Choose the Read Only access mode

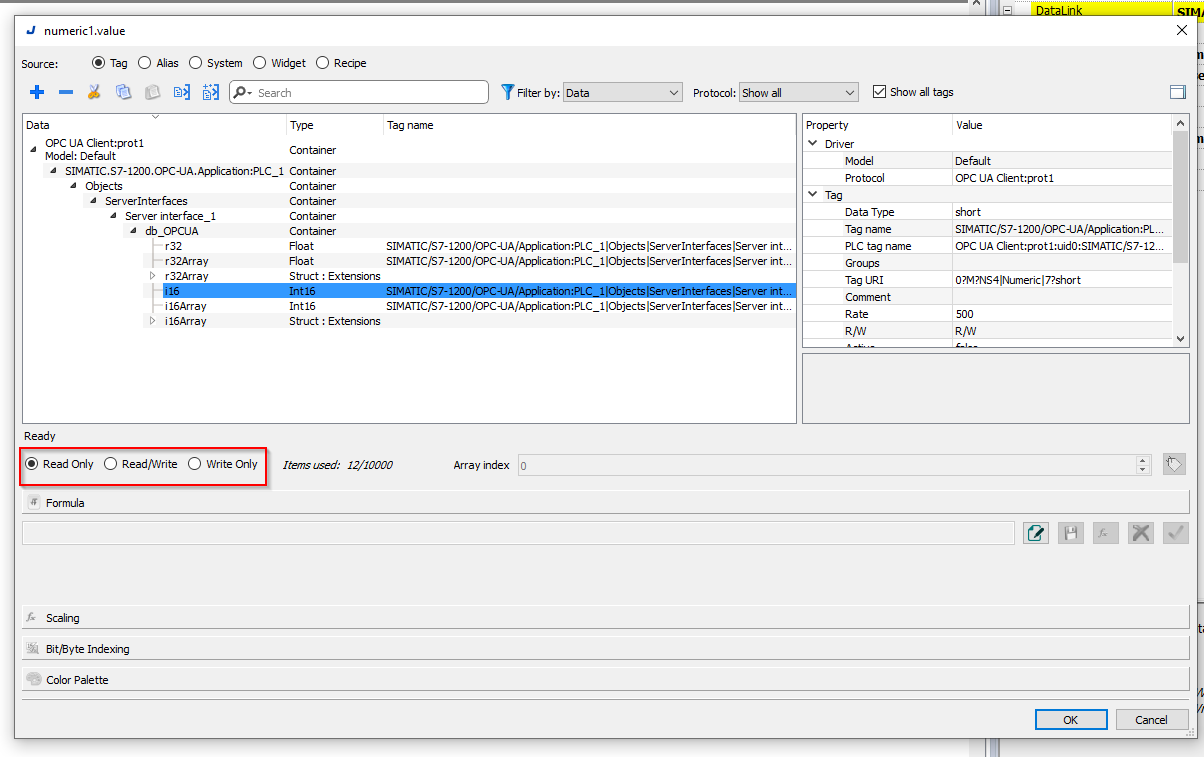point(32,464)
